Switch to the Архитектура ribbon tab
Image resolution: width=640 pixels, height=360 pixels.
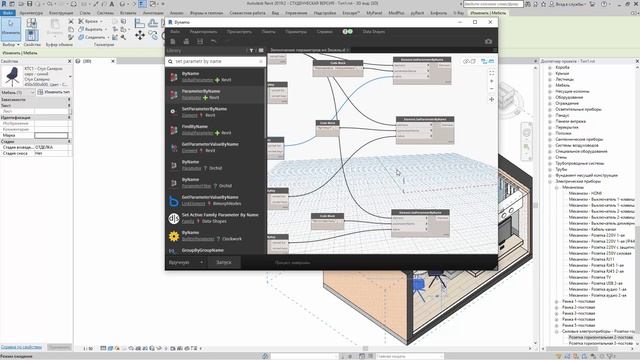(x=31, y=13)
